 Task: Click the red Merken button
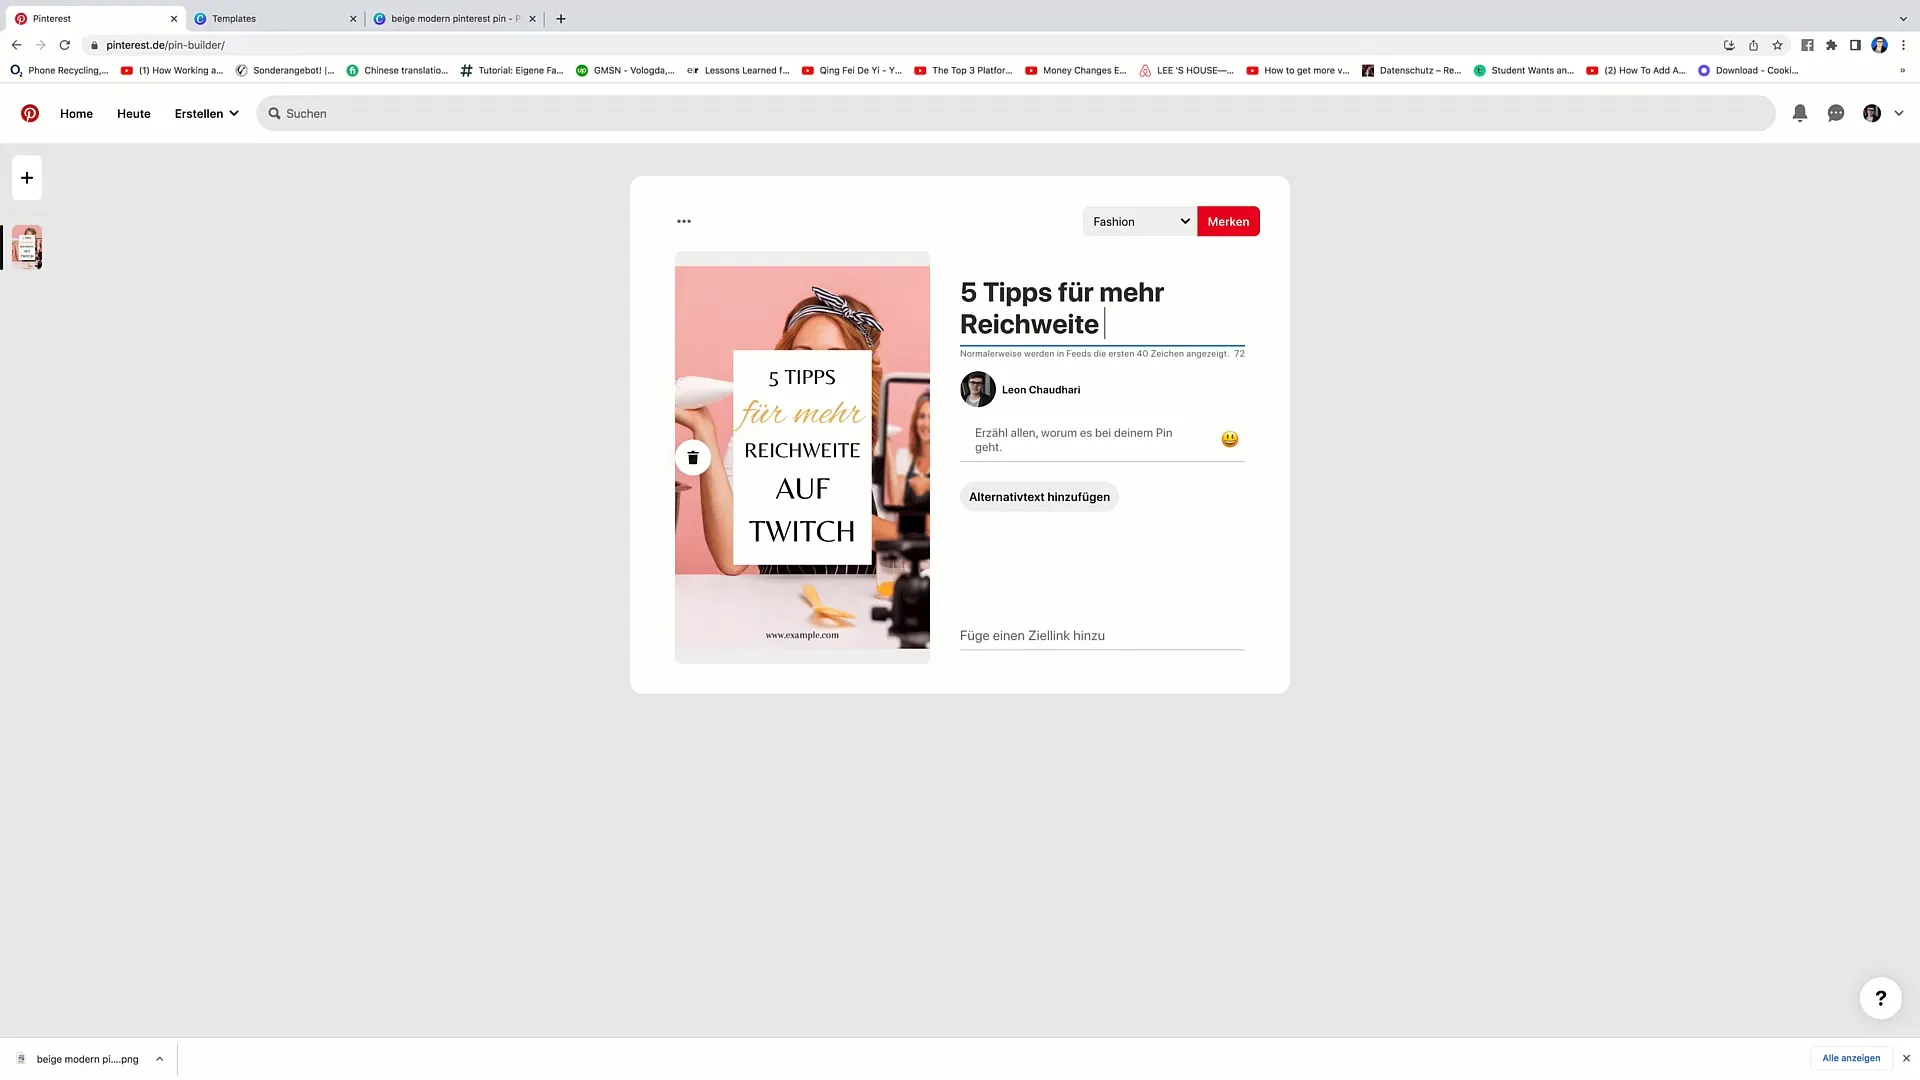point(1228,221)
